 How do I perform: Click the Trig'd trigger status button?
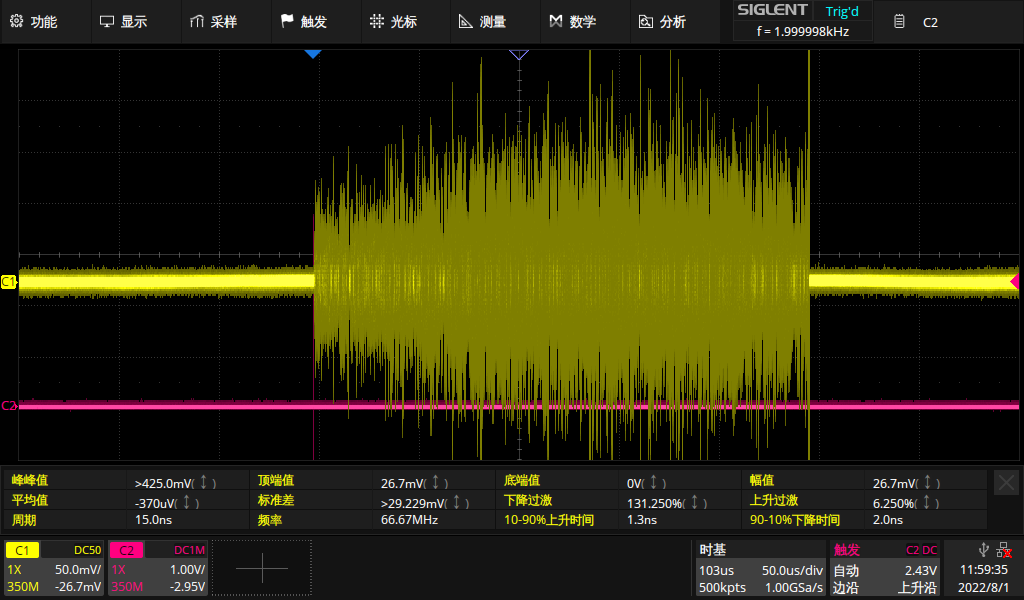[x=842, y=12]
